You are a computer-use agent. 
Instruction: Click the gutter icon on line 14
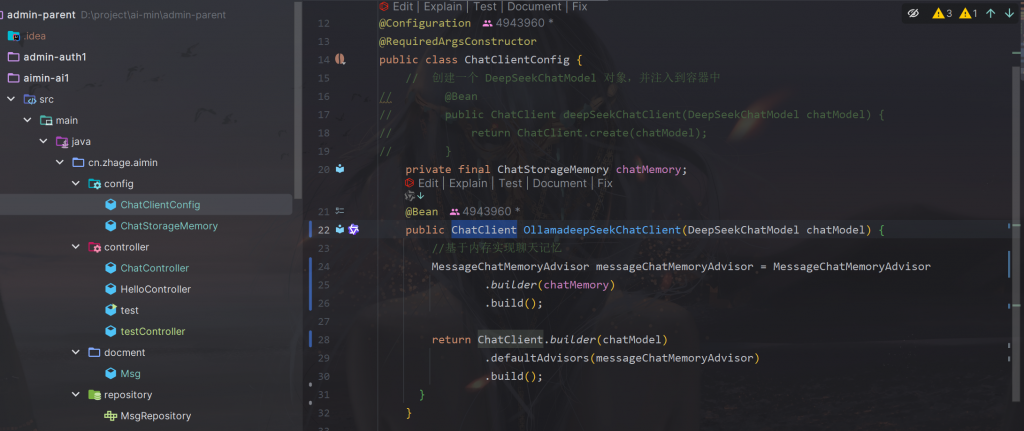340,60
